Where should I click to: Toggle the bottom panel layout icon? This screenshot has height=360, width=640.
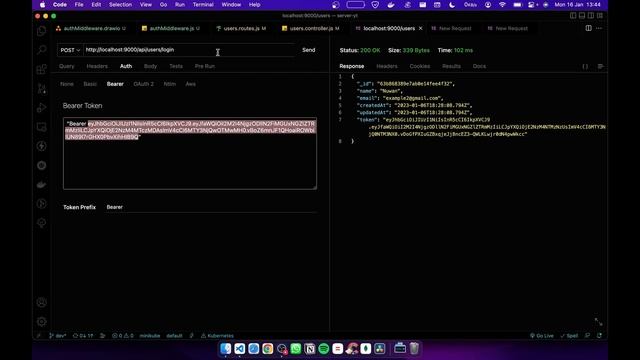(x=582, y=16)
